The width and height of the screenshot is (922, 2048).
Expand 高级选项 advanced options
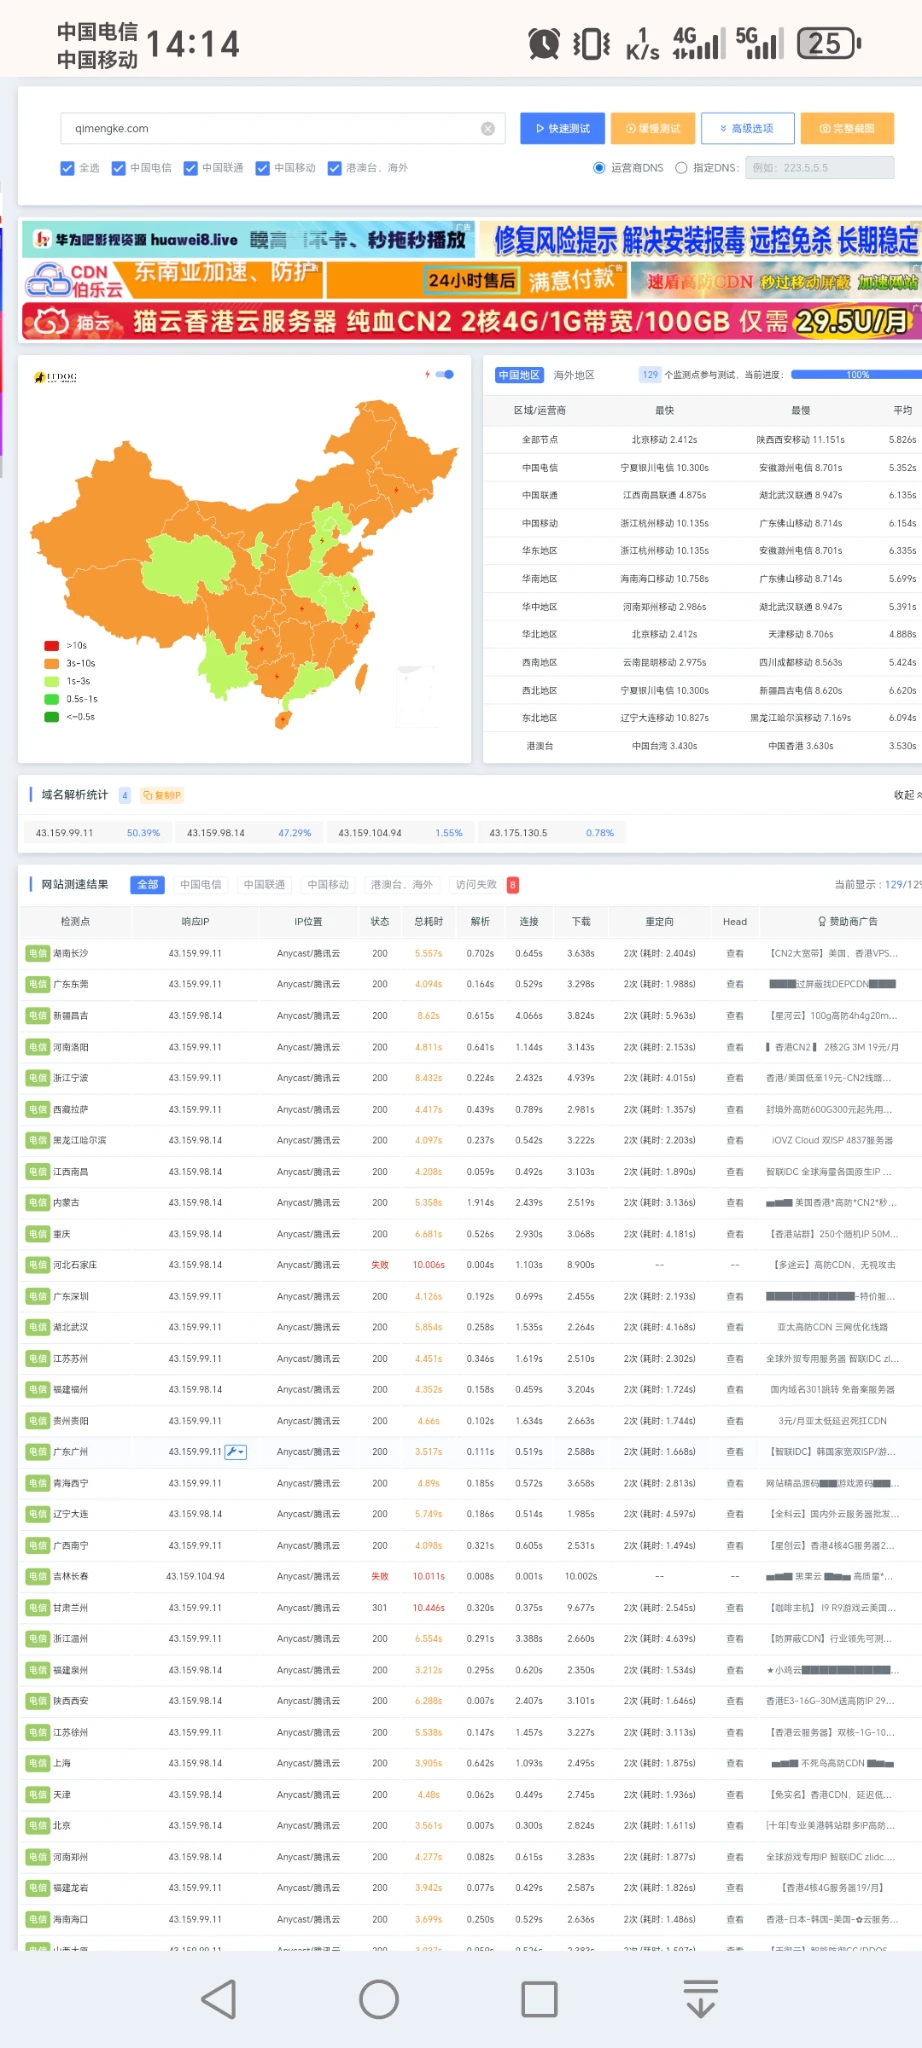click(x=747, y=129)
